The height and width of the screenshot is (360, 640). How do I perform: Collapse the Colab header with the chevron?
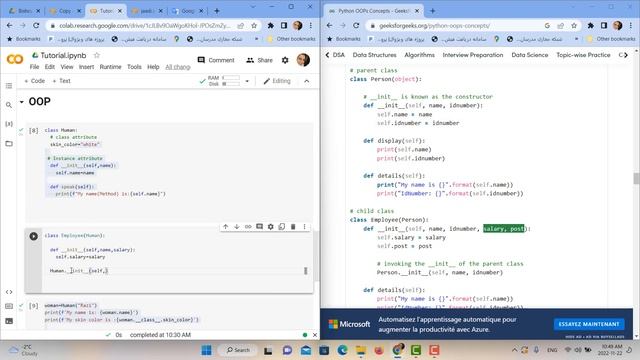(x=307, y=81)
